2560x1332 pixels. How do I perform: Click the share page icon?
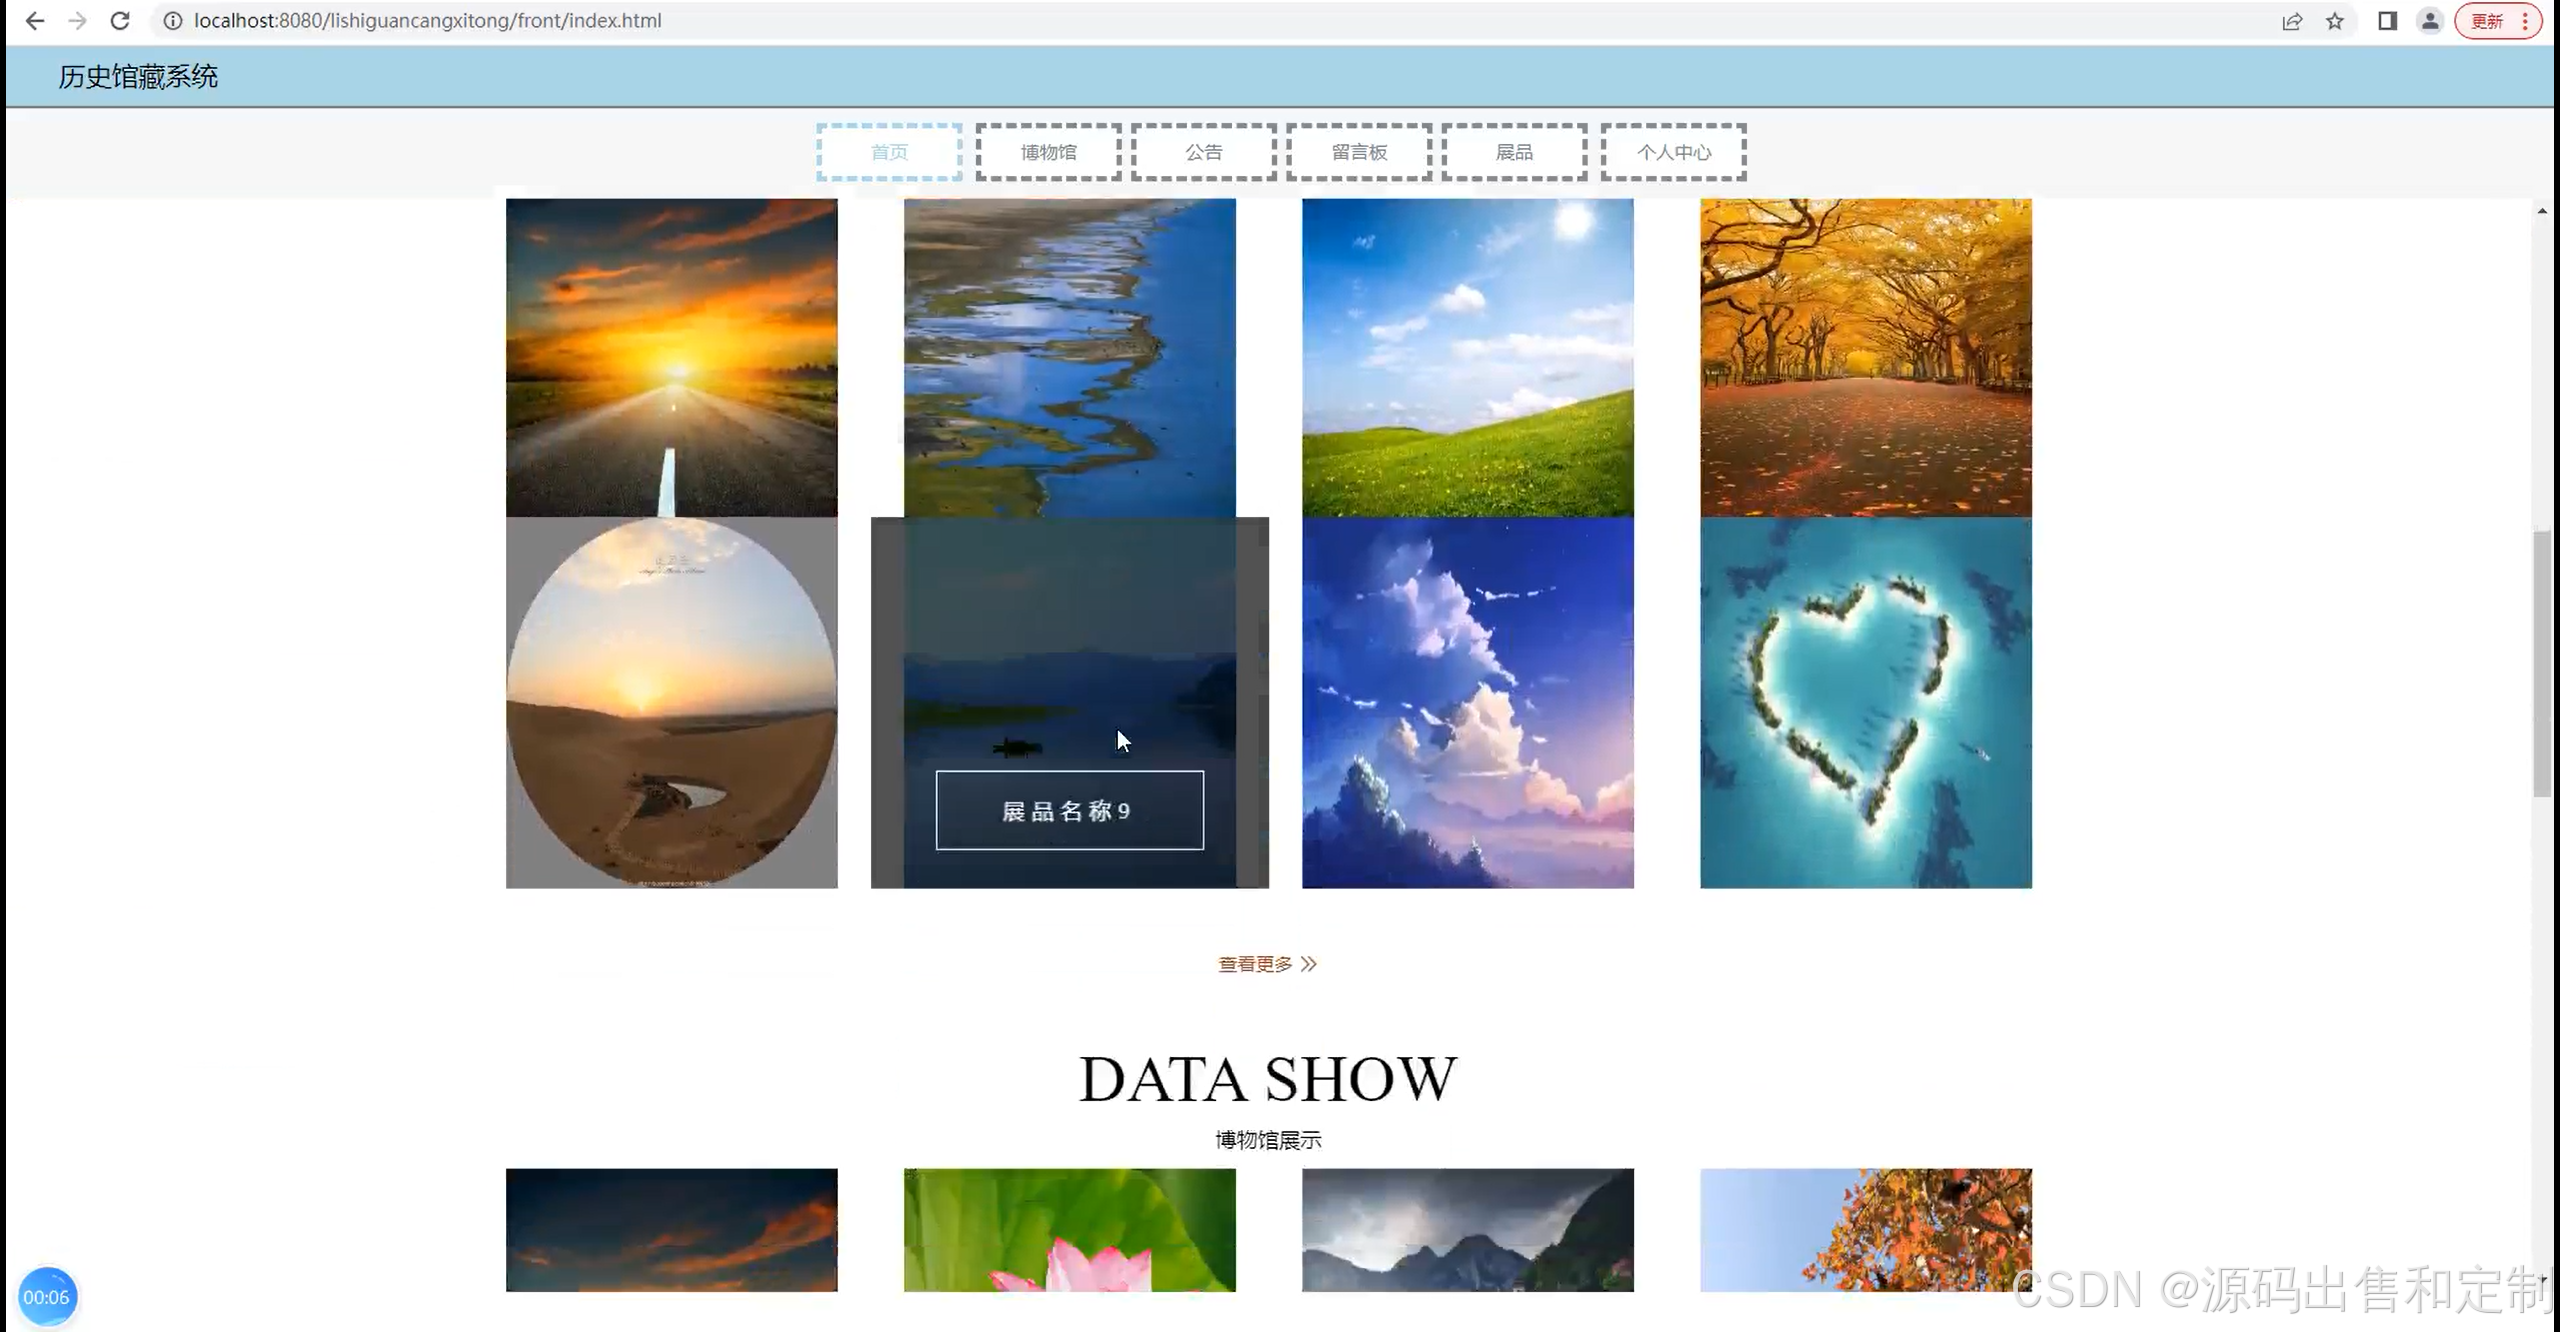[x=2292, y=21]
